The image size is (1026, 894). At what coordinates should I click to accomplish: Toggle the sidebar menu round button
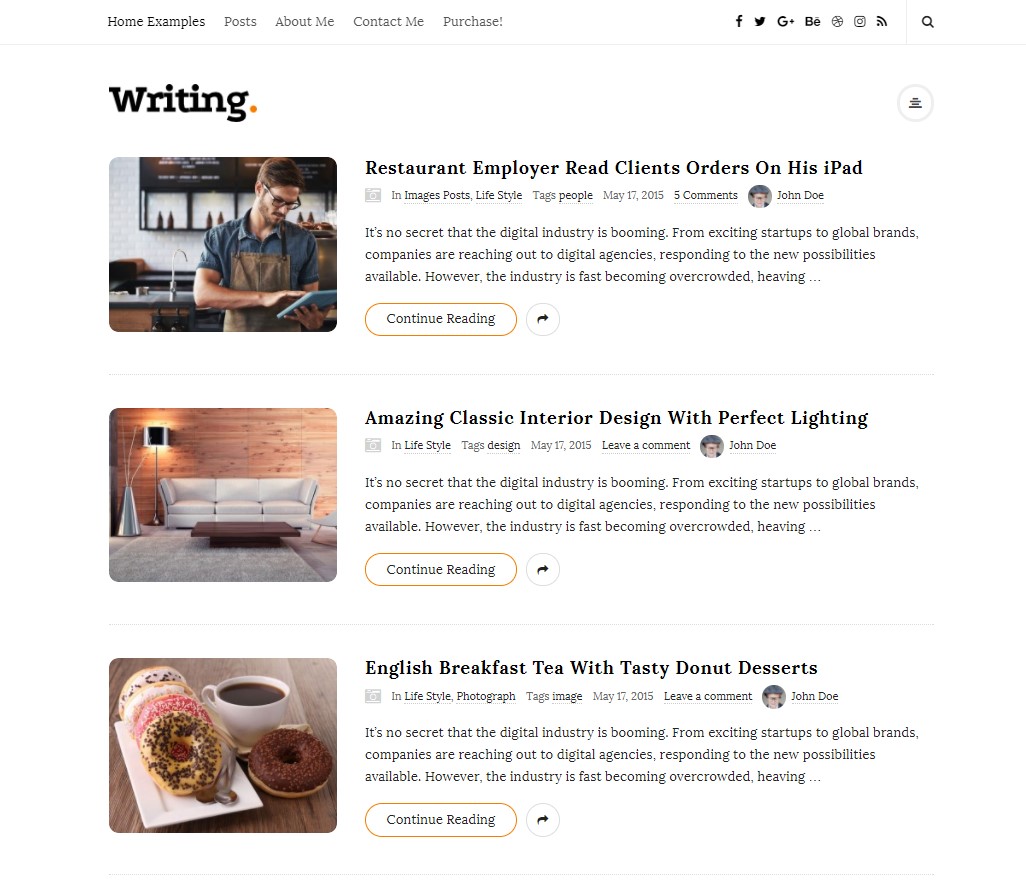915,103
